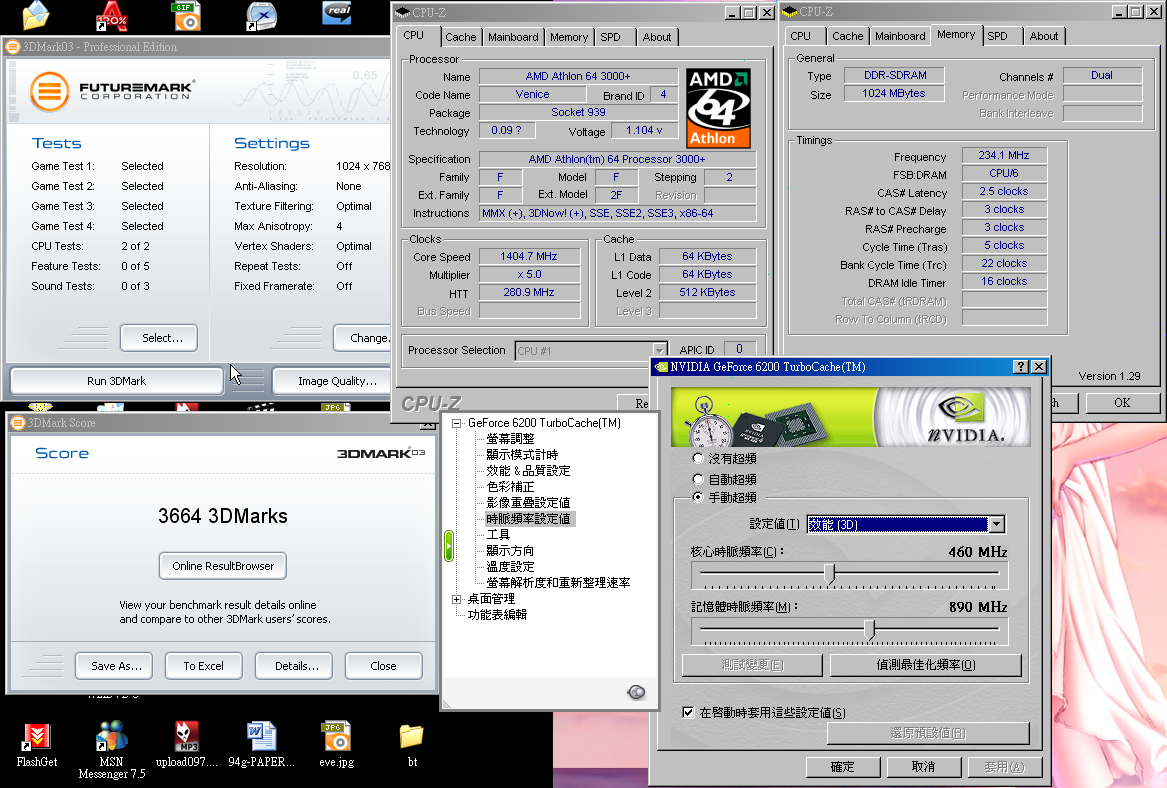Select 溫度設定 in NVIDIA tree
This screenshot has height=788, width=1167.
[511, 567]
